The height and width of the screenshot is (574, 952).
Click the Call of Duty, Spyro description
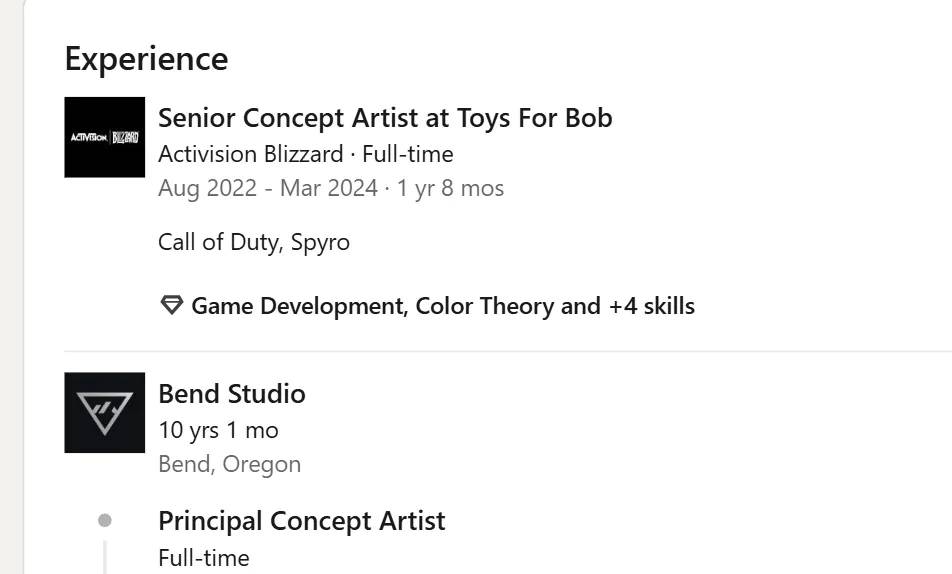[254, 242]
